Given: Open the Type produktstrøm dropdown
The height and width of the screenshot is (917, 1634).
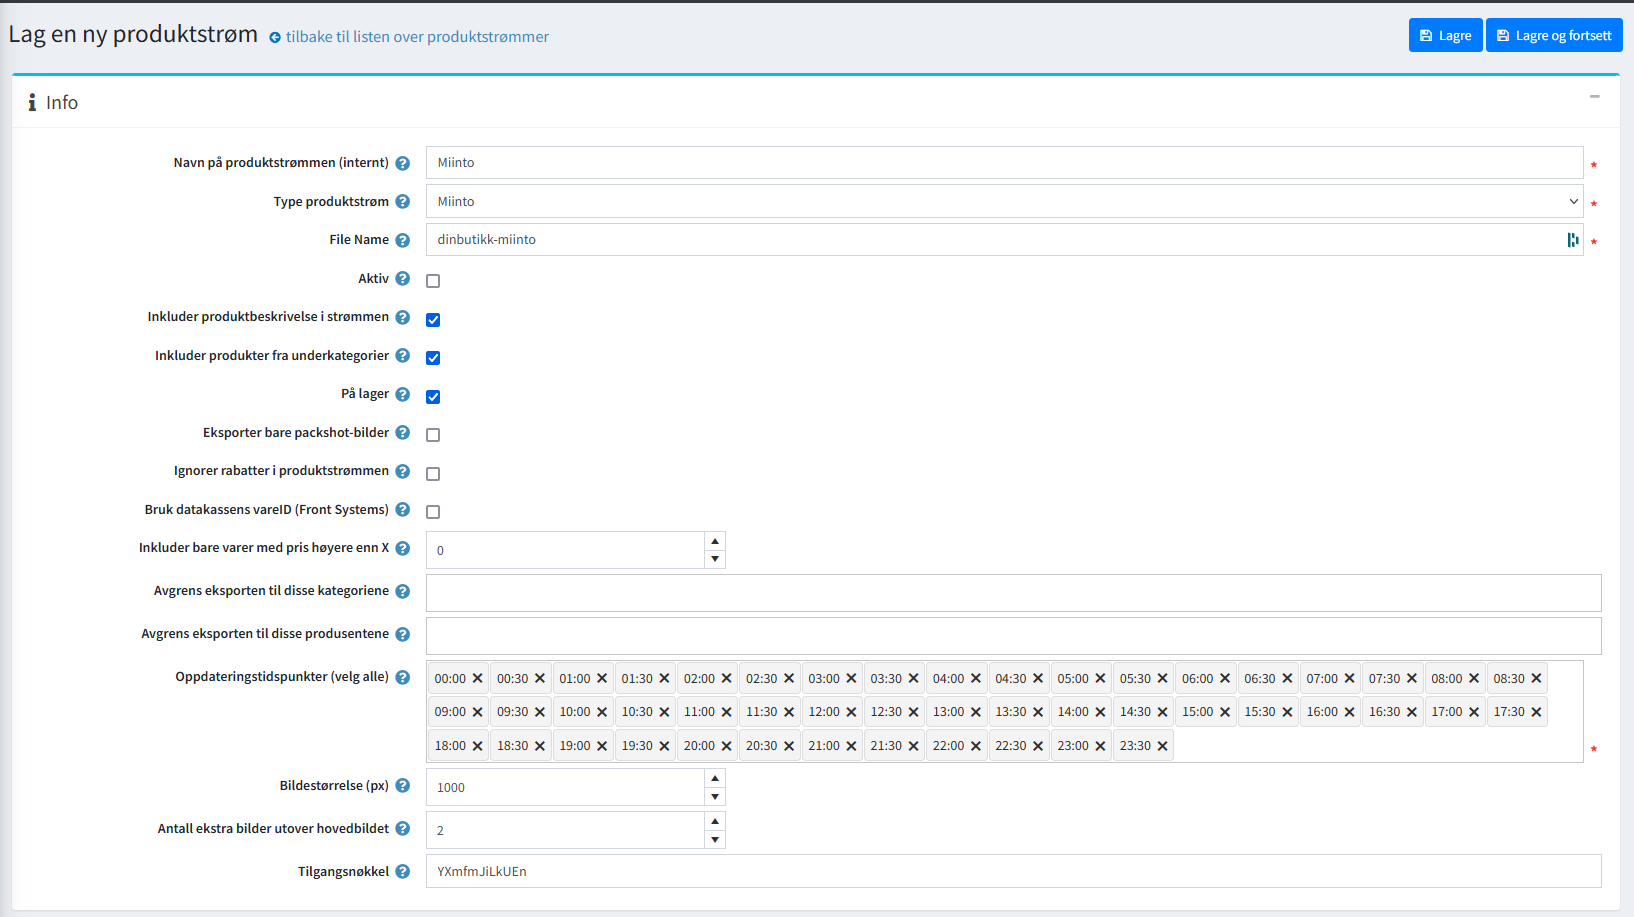Looking at the screenshot, I should coord(1003,202).
